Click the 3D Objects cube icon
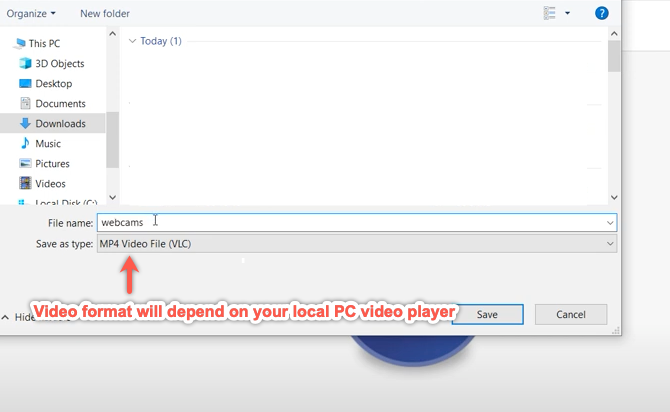Image resolution: width=670 pixels, height=412 pixels. [25, 63]
